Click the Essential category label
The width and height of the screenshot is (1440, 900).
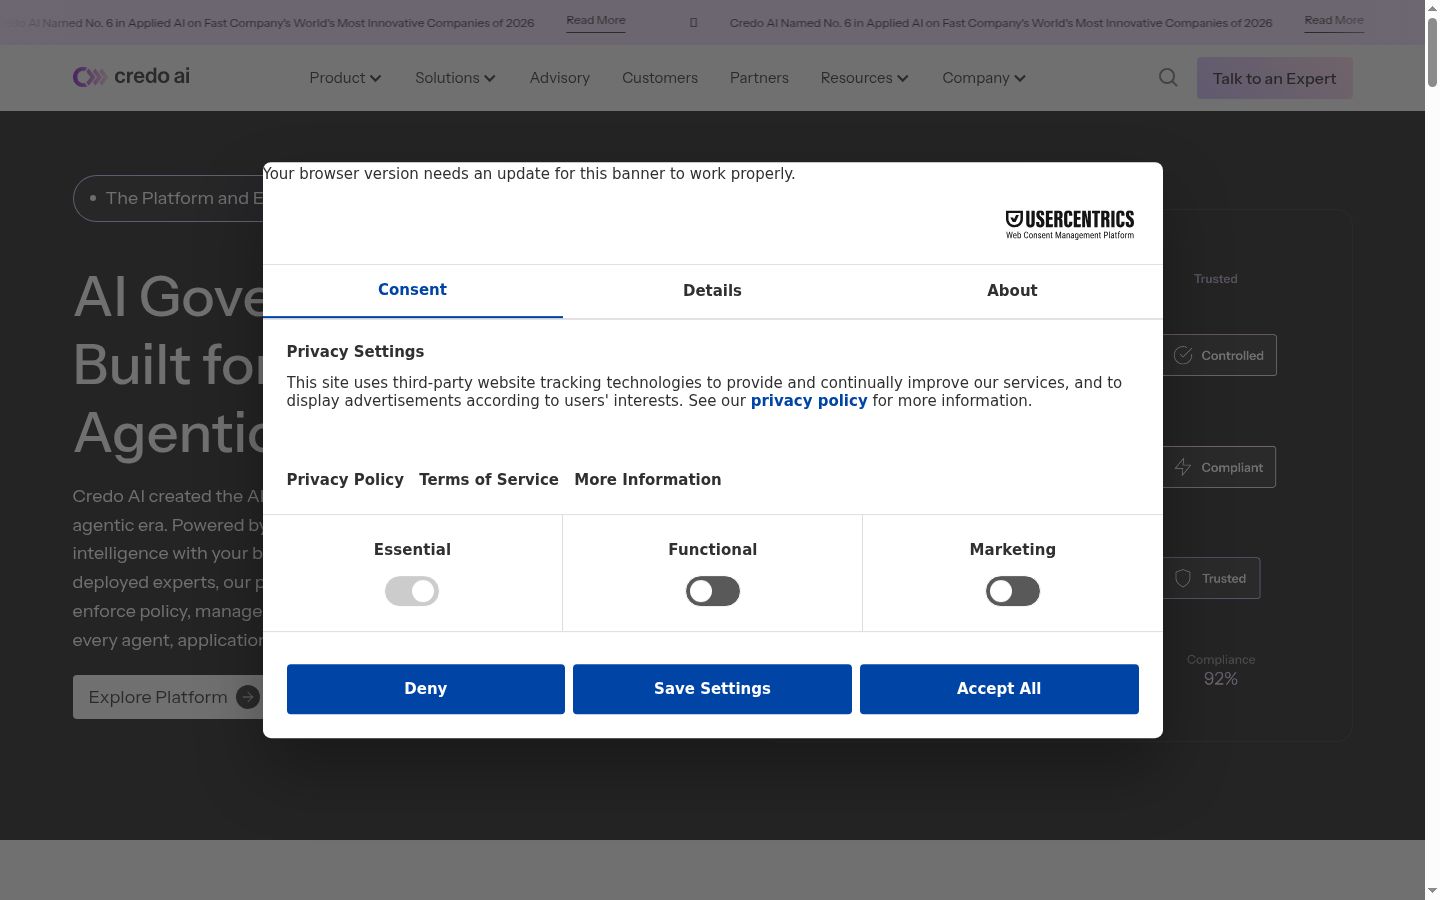tap(412, 550)
